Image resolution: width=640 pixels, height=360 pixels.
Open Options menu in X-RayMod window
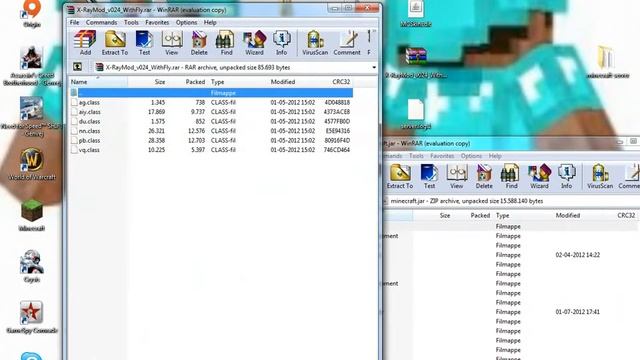point(187,22)
